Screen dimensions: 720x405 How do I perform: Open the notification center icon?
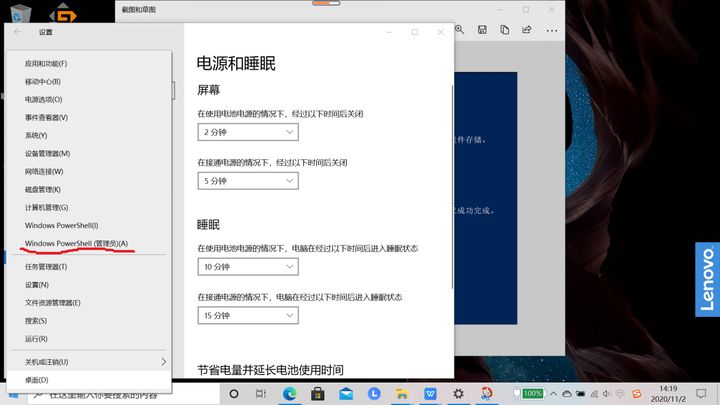(x=701, y=394)
